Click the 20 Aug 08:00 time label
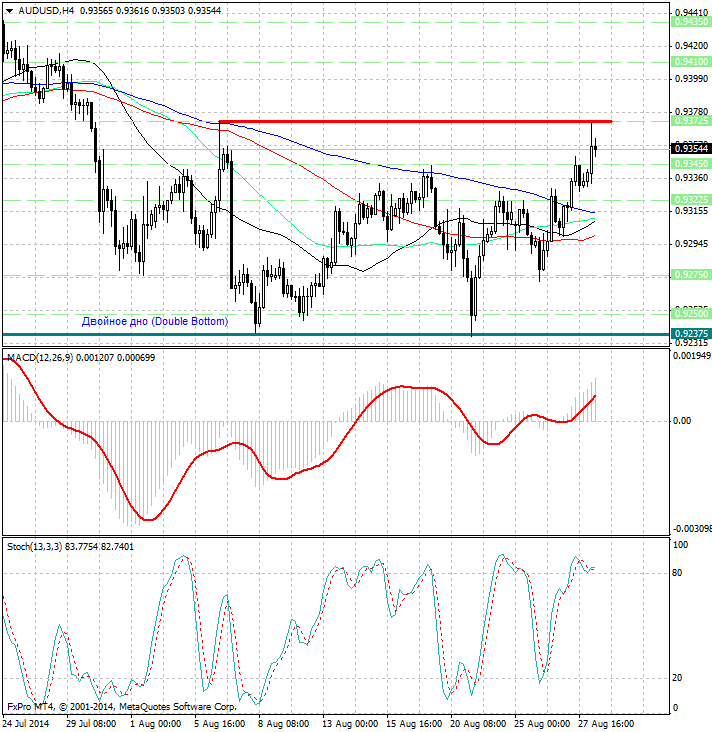The image size is (712, 732). 479,724
